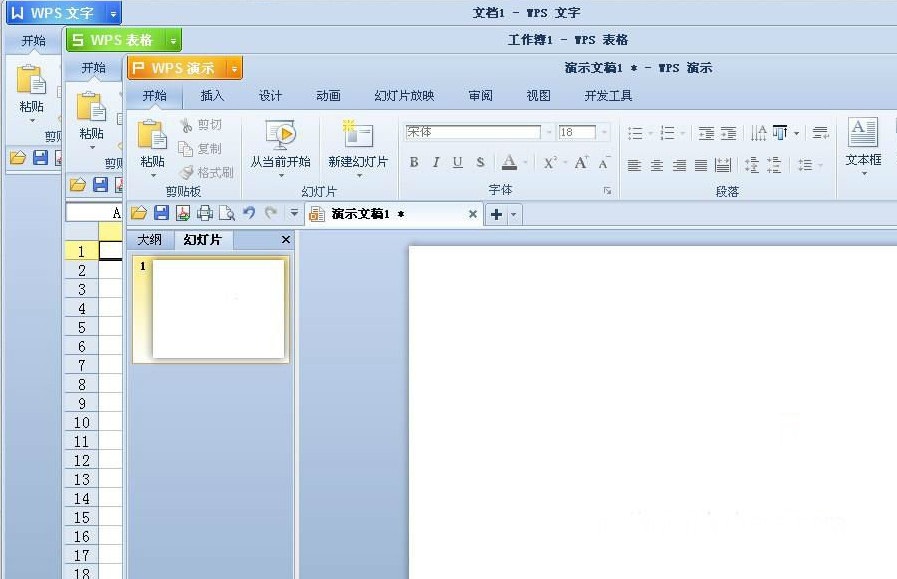The image size is (897, 579).
Task: Toggle distributed alignment
Action: 723,165
